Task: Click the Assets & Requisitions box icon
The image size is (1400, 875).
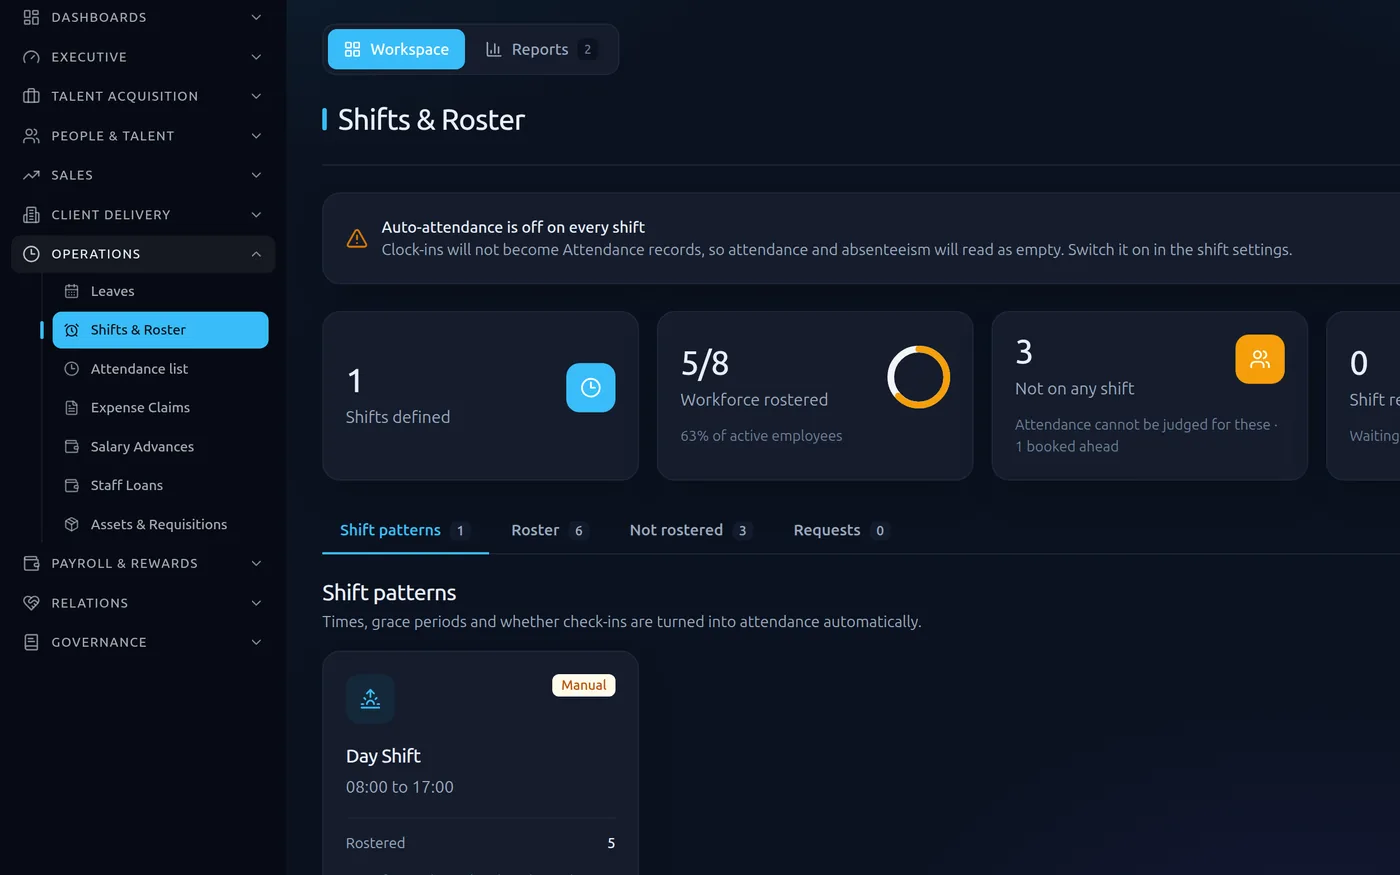Action: (72, 524)
